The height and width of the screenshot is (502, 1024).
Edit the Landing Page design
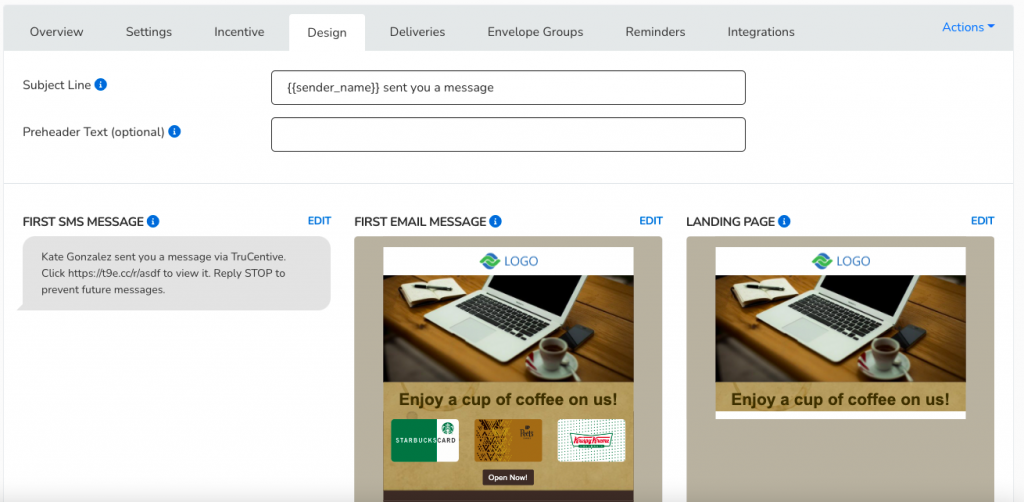[x=982, y=221]
